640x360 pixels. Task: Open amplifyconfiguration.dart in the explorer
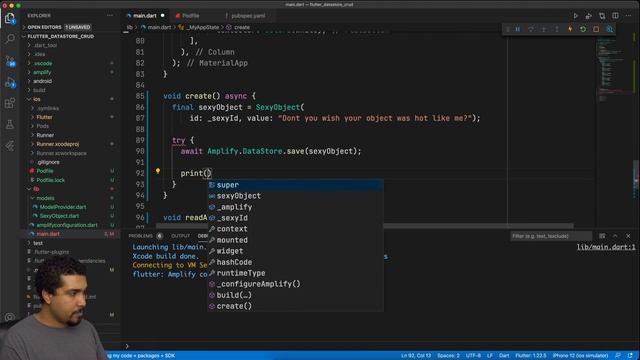click(67, 225)
